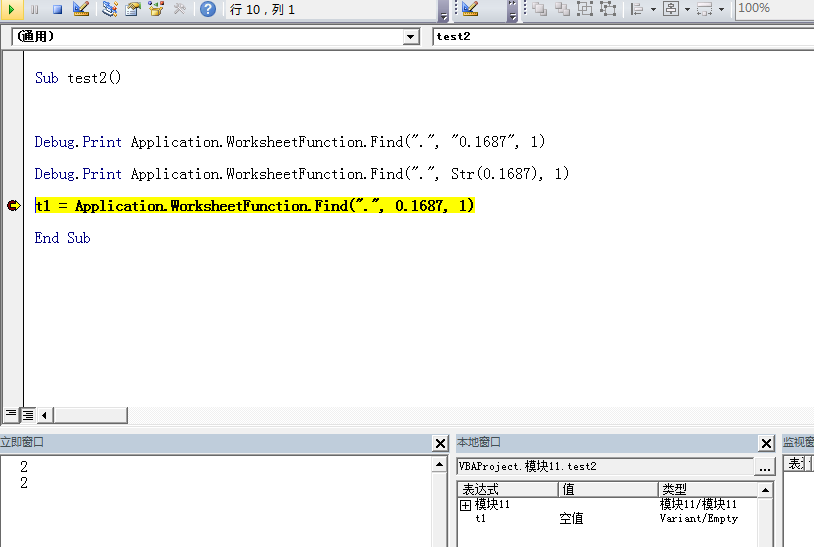The image size is (814, 547).
Task: Open call stack via the ... button
Action: [x=765, y=467]
